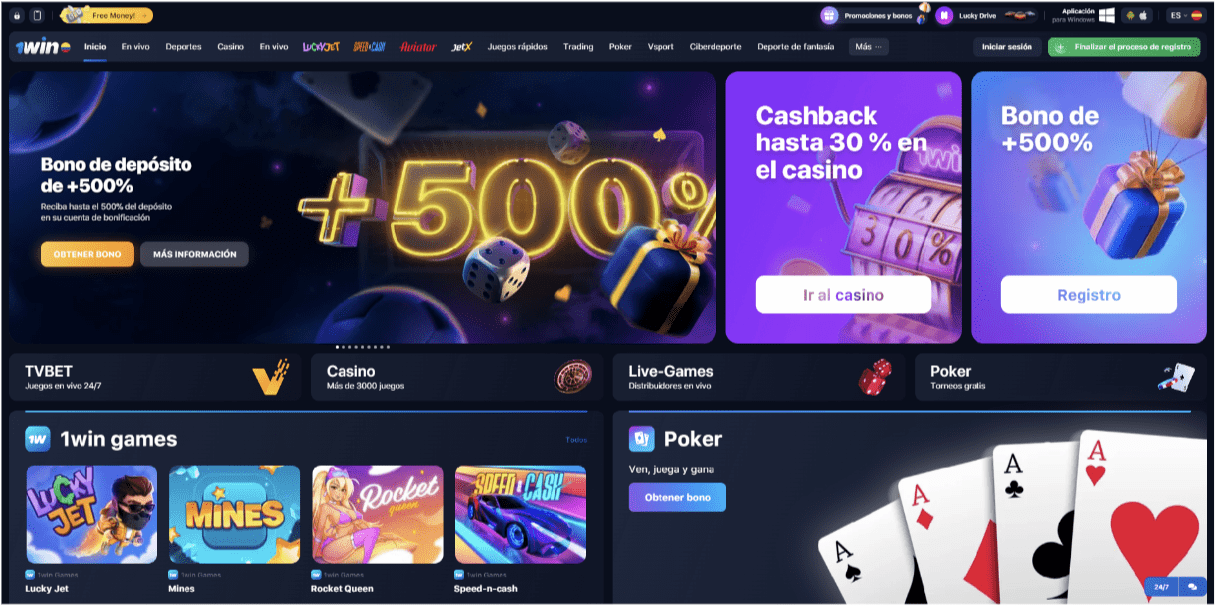Screen dimensions: 1218x614
Task: Click the Iniciar sesión button
Action: pos(1006,47)
